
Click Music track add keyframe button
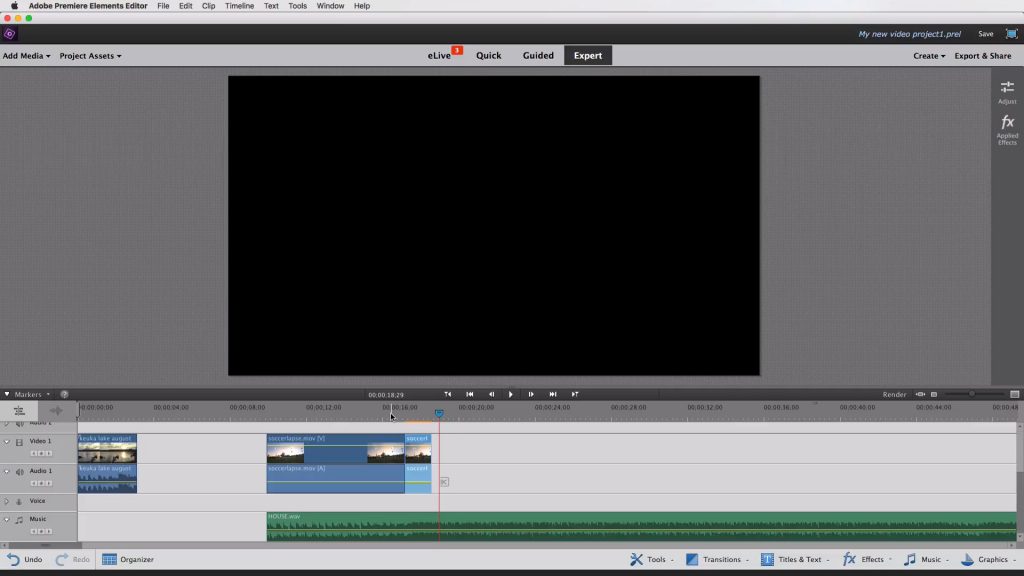40,531
